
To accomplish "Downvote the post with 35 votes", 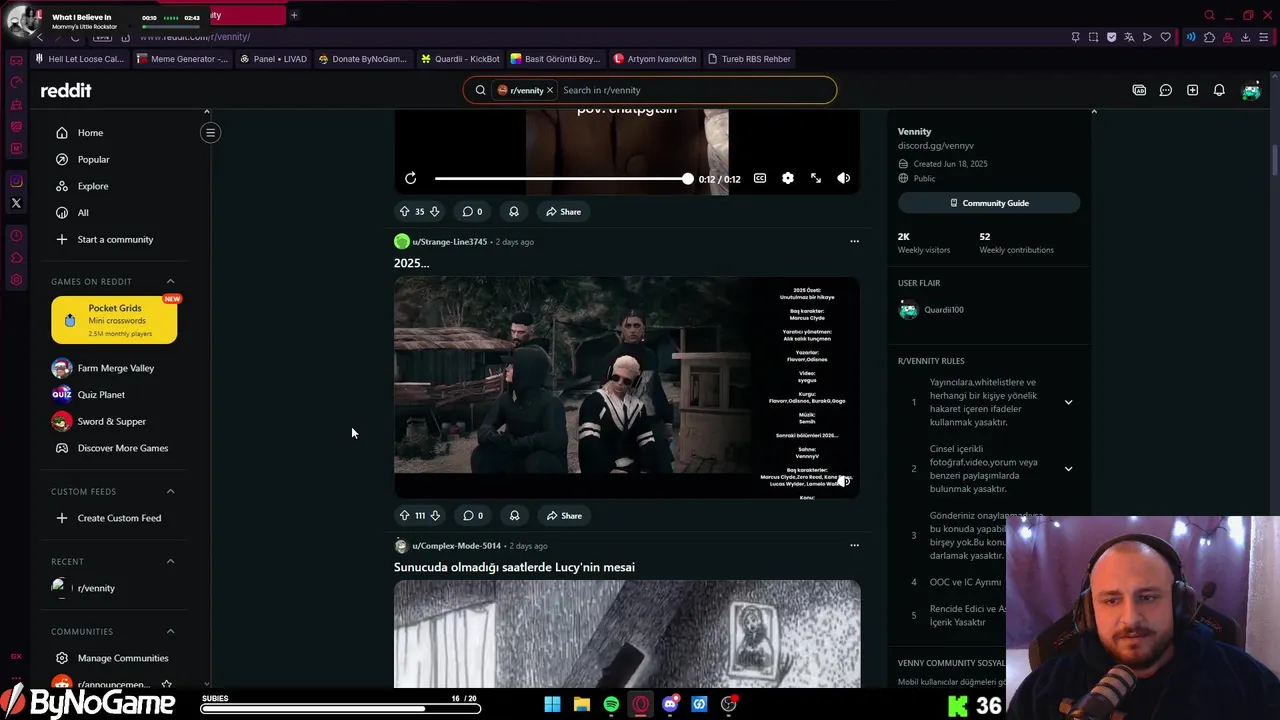I will pyautogui.click(x=434, y=211).
